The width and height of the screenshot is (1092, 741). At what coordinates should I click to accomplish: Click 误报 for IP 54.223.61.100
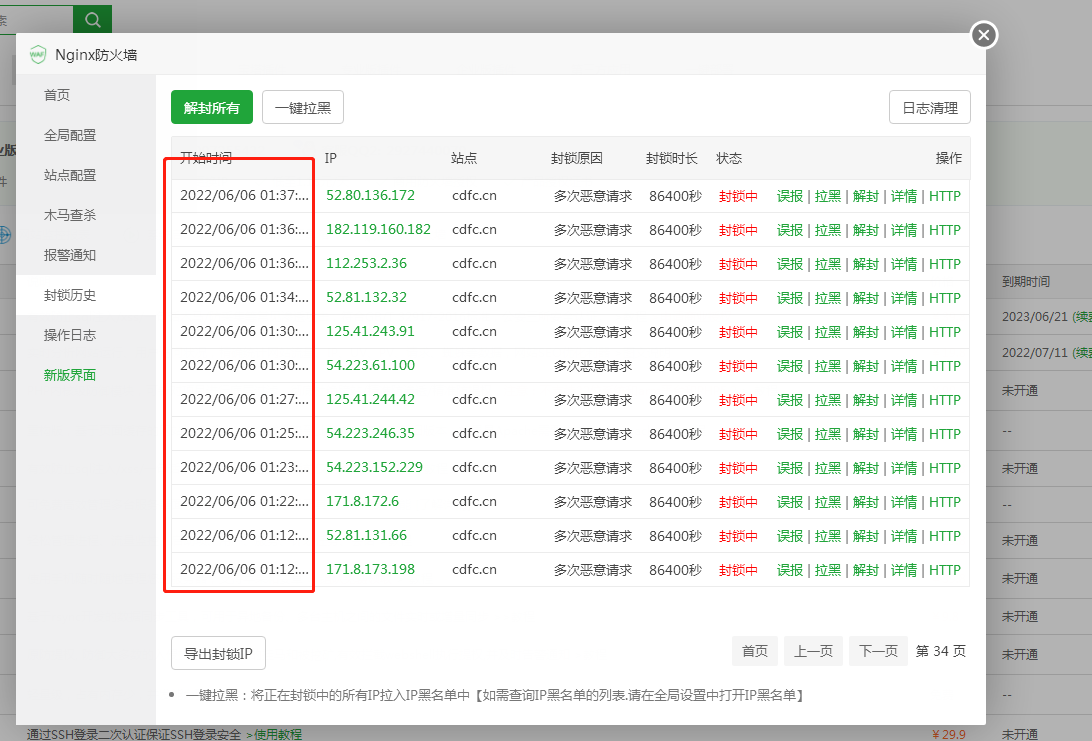tap(789, 366)
